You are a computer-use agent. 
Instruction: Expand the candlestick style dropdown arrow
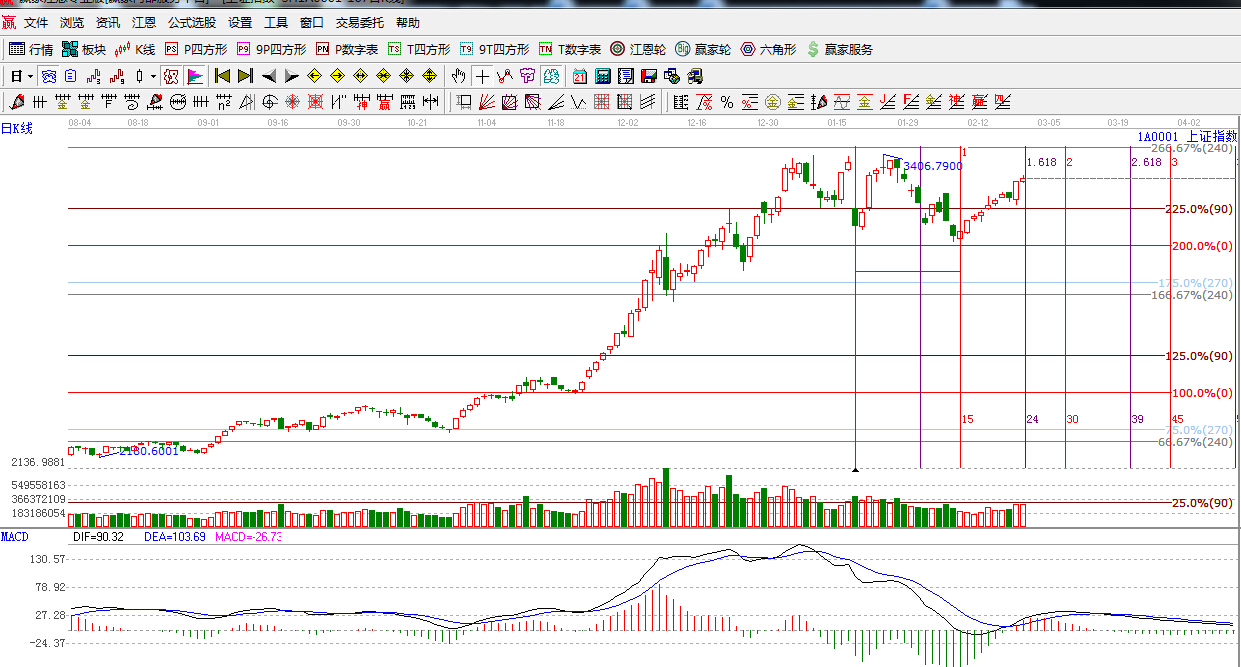point(152,76)
